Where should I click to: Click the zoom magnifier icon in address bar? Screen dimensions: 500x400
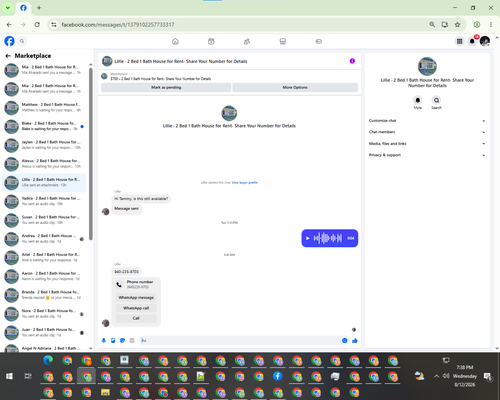pyautogui.click(x=432, y=25)
